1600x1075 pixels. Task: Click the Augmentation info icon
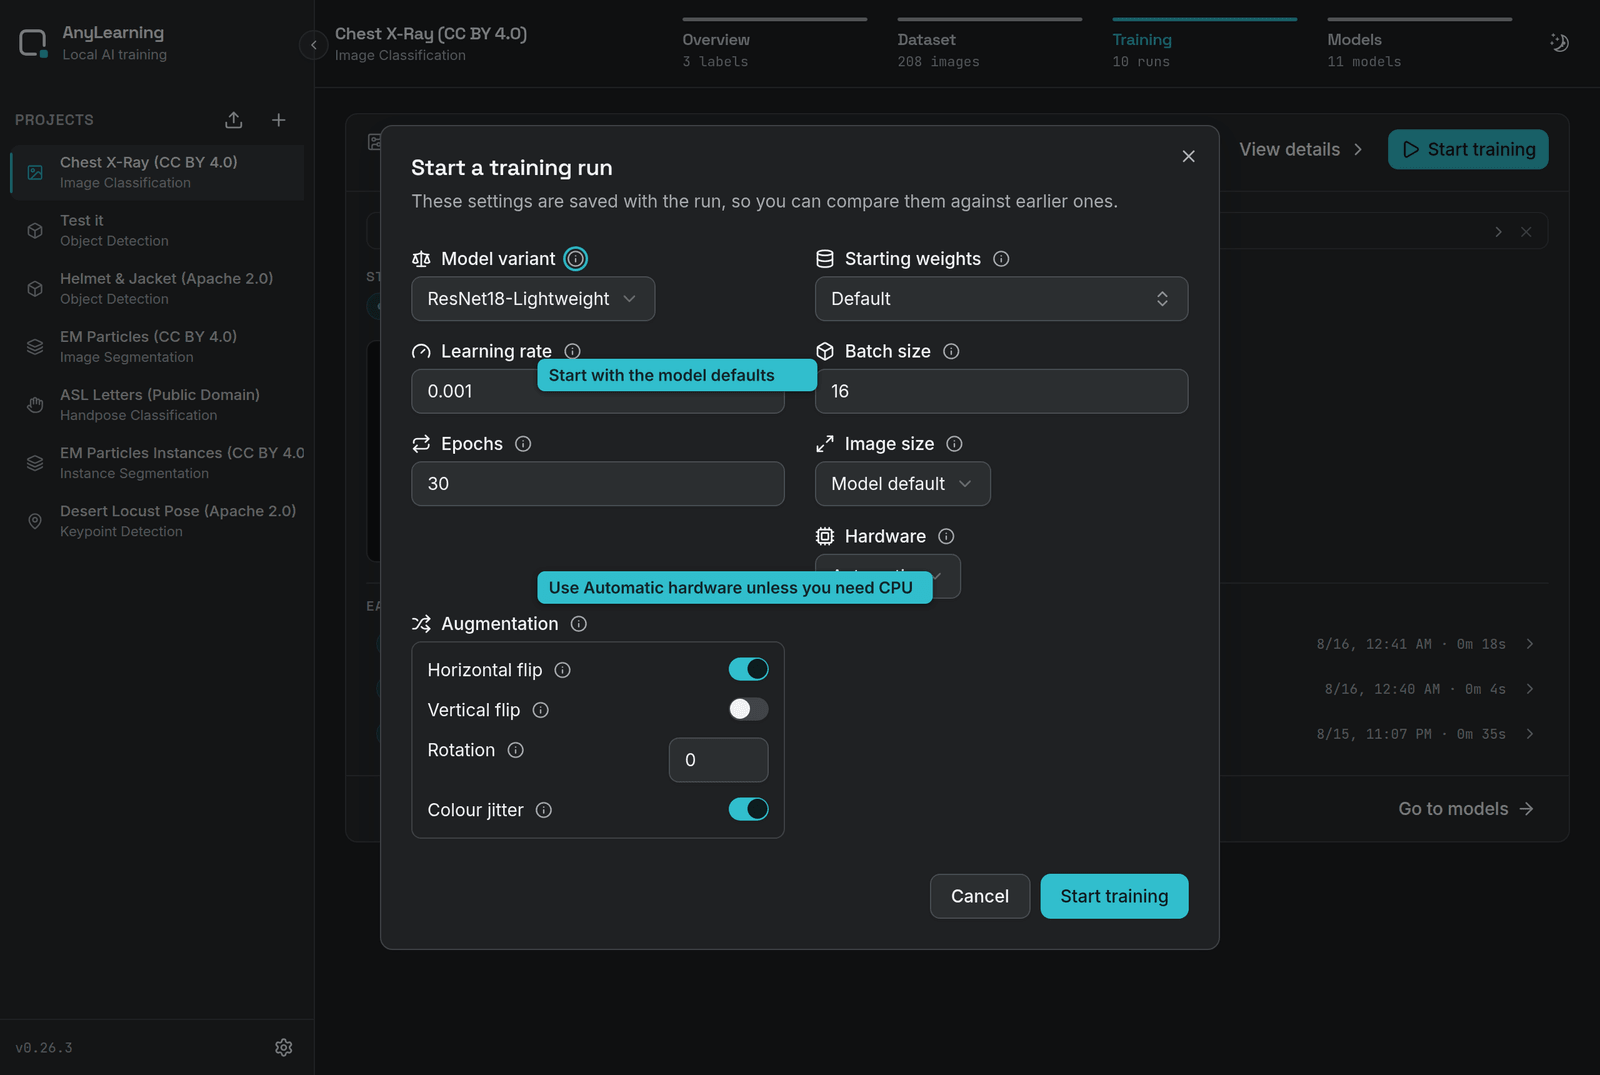click(x=578, y=624)
